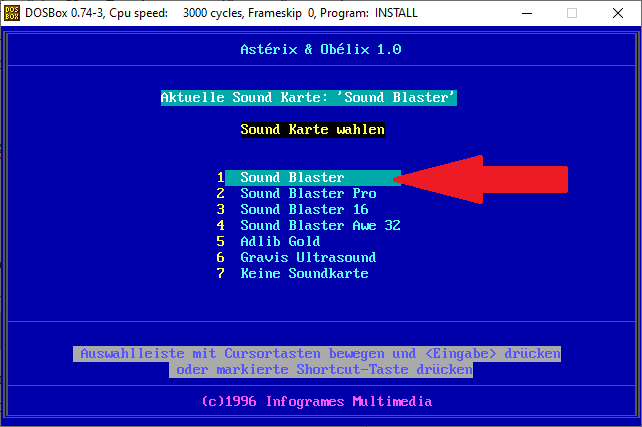Maximize the DOSBox window
Image resolution: width=642 pixels, height=427 pixels.
[x=572, y=14]
